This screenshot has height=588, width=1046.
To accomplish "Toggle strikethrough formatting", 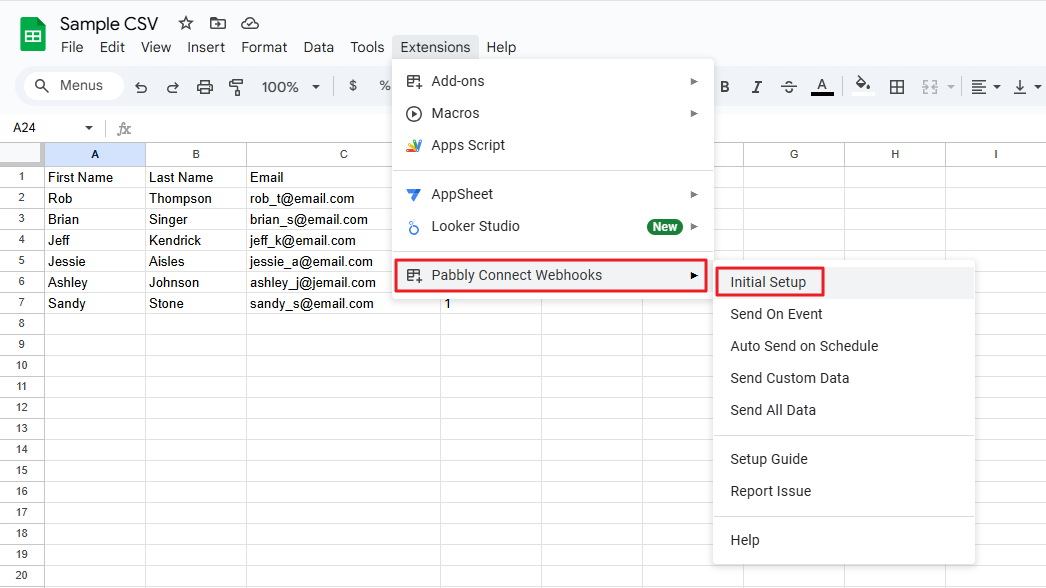I will pyautogui.click(x=789, y=87).
